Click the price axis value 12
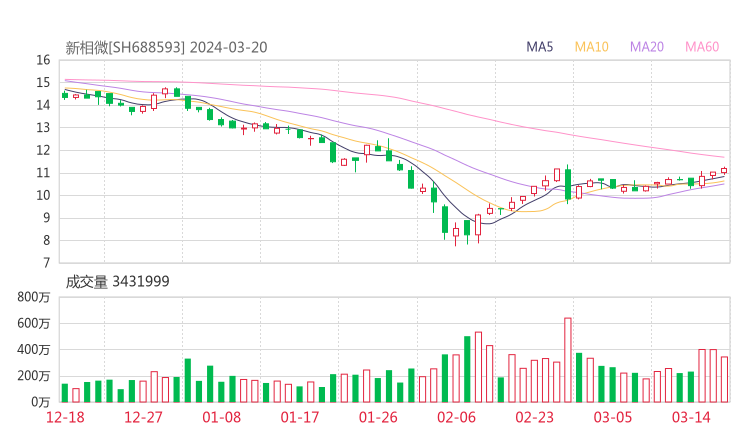Viewport: 740px width, 440px height. [x=43, y=150]
